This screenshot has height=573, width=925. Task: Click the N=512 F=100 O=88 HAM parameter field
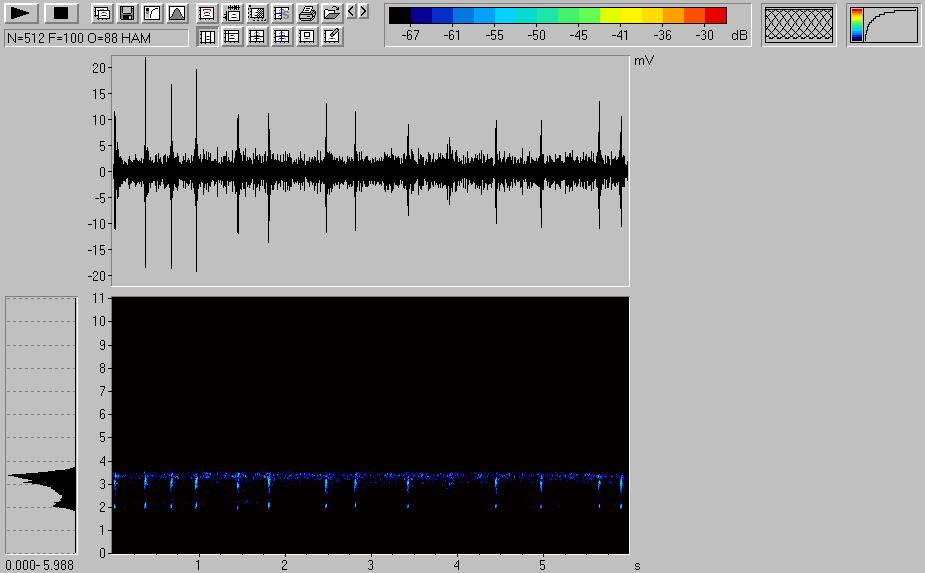point(96,37)
